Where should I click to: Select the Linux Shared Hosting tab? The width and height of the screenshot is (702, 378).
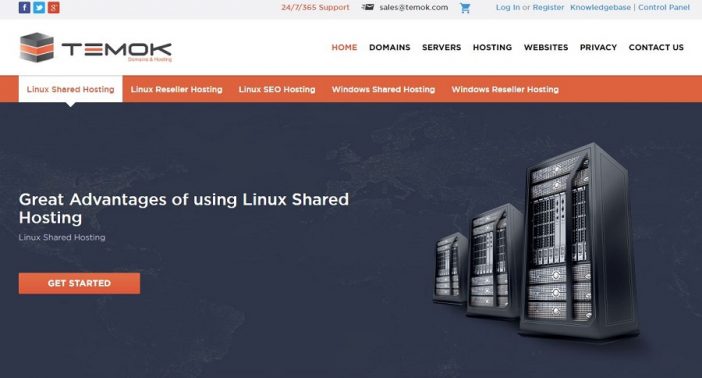tap(70, 89)
